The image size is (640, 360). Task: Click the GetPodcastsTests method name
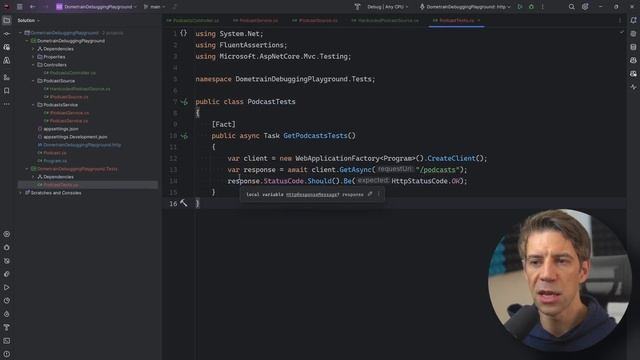pyautogui.click(x=315, y=136)
